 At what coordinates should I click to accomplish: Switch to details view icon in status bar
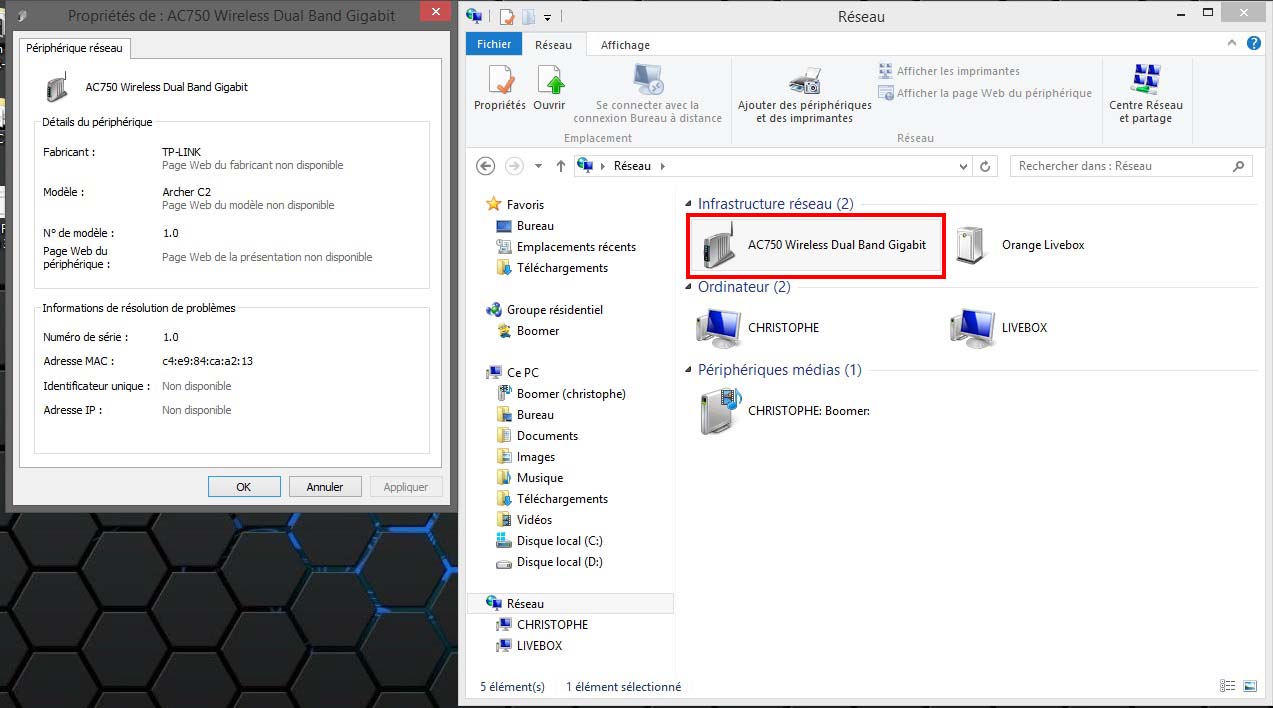(x=1228, y=686)
